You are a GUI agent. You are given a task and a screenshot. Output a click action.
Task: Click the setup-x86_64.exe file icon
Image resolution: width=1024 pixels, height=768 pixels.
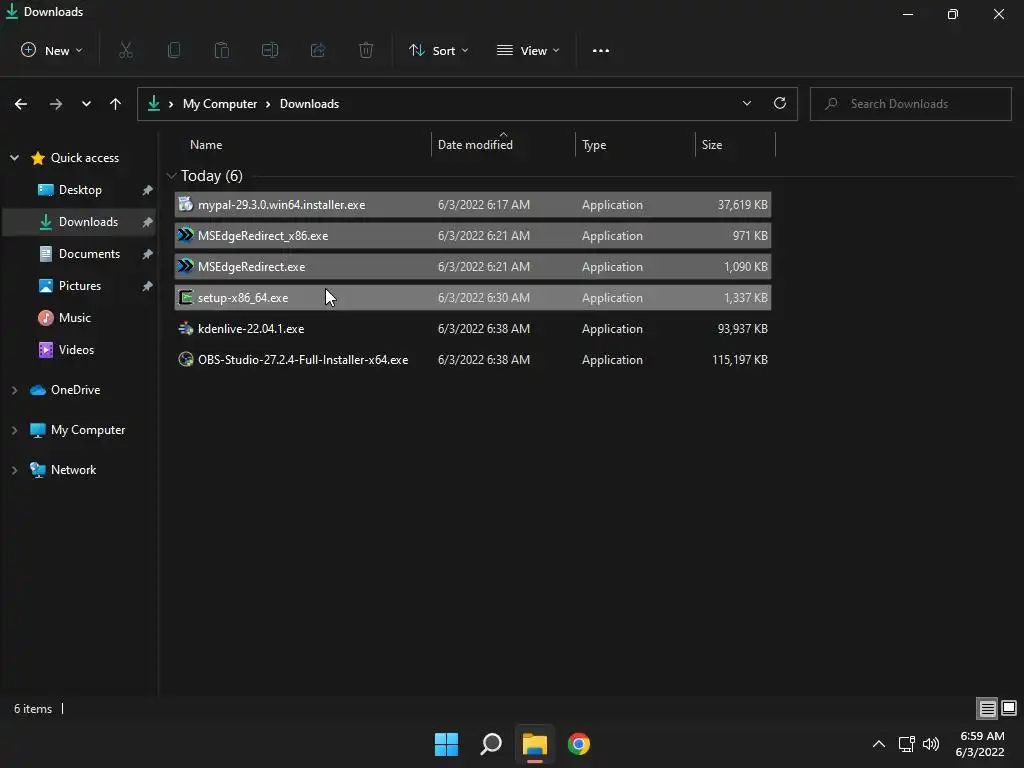(186, 298)
